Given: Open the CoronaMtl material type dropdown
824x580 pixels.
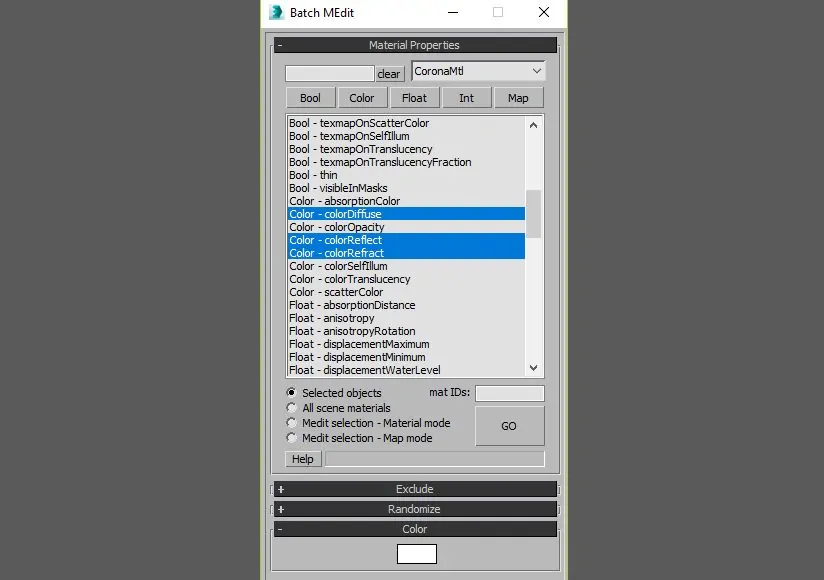Looking at the screenshot, I should [x=478, y=71].
